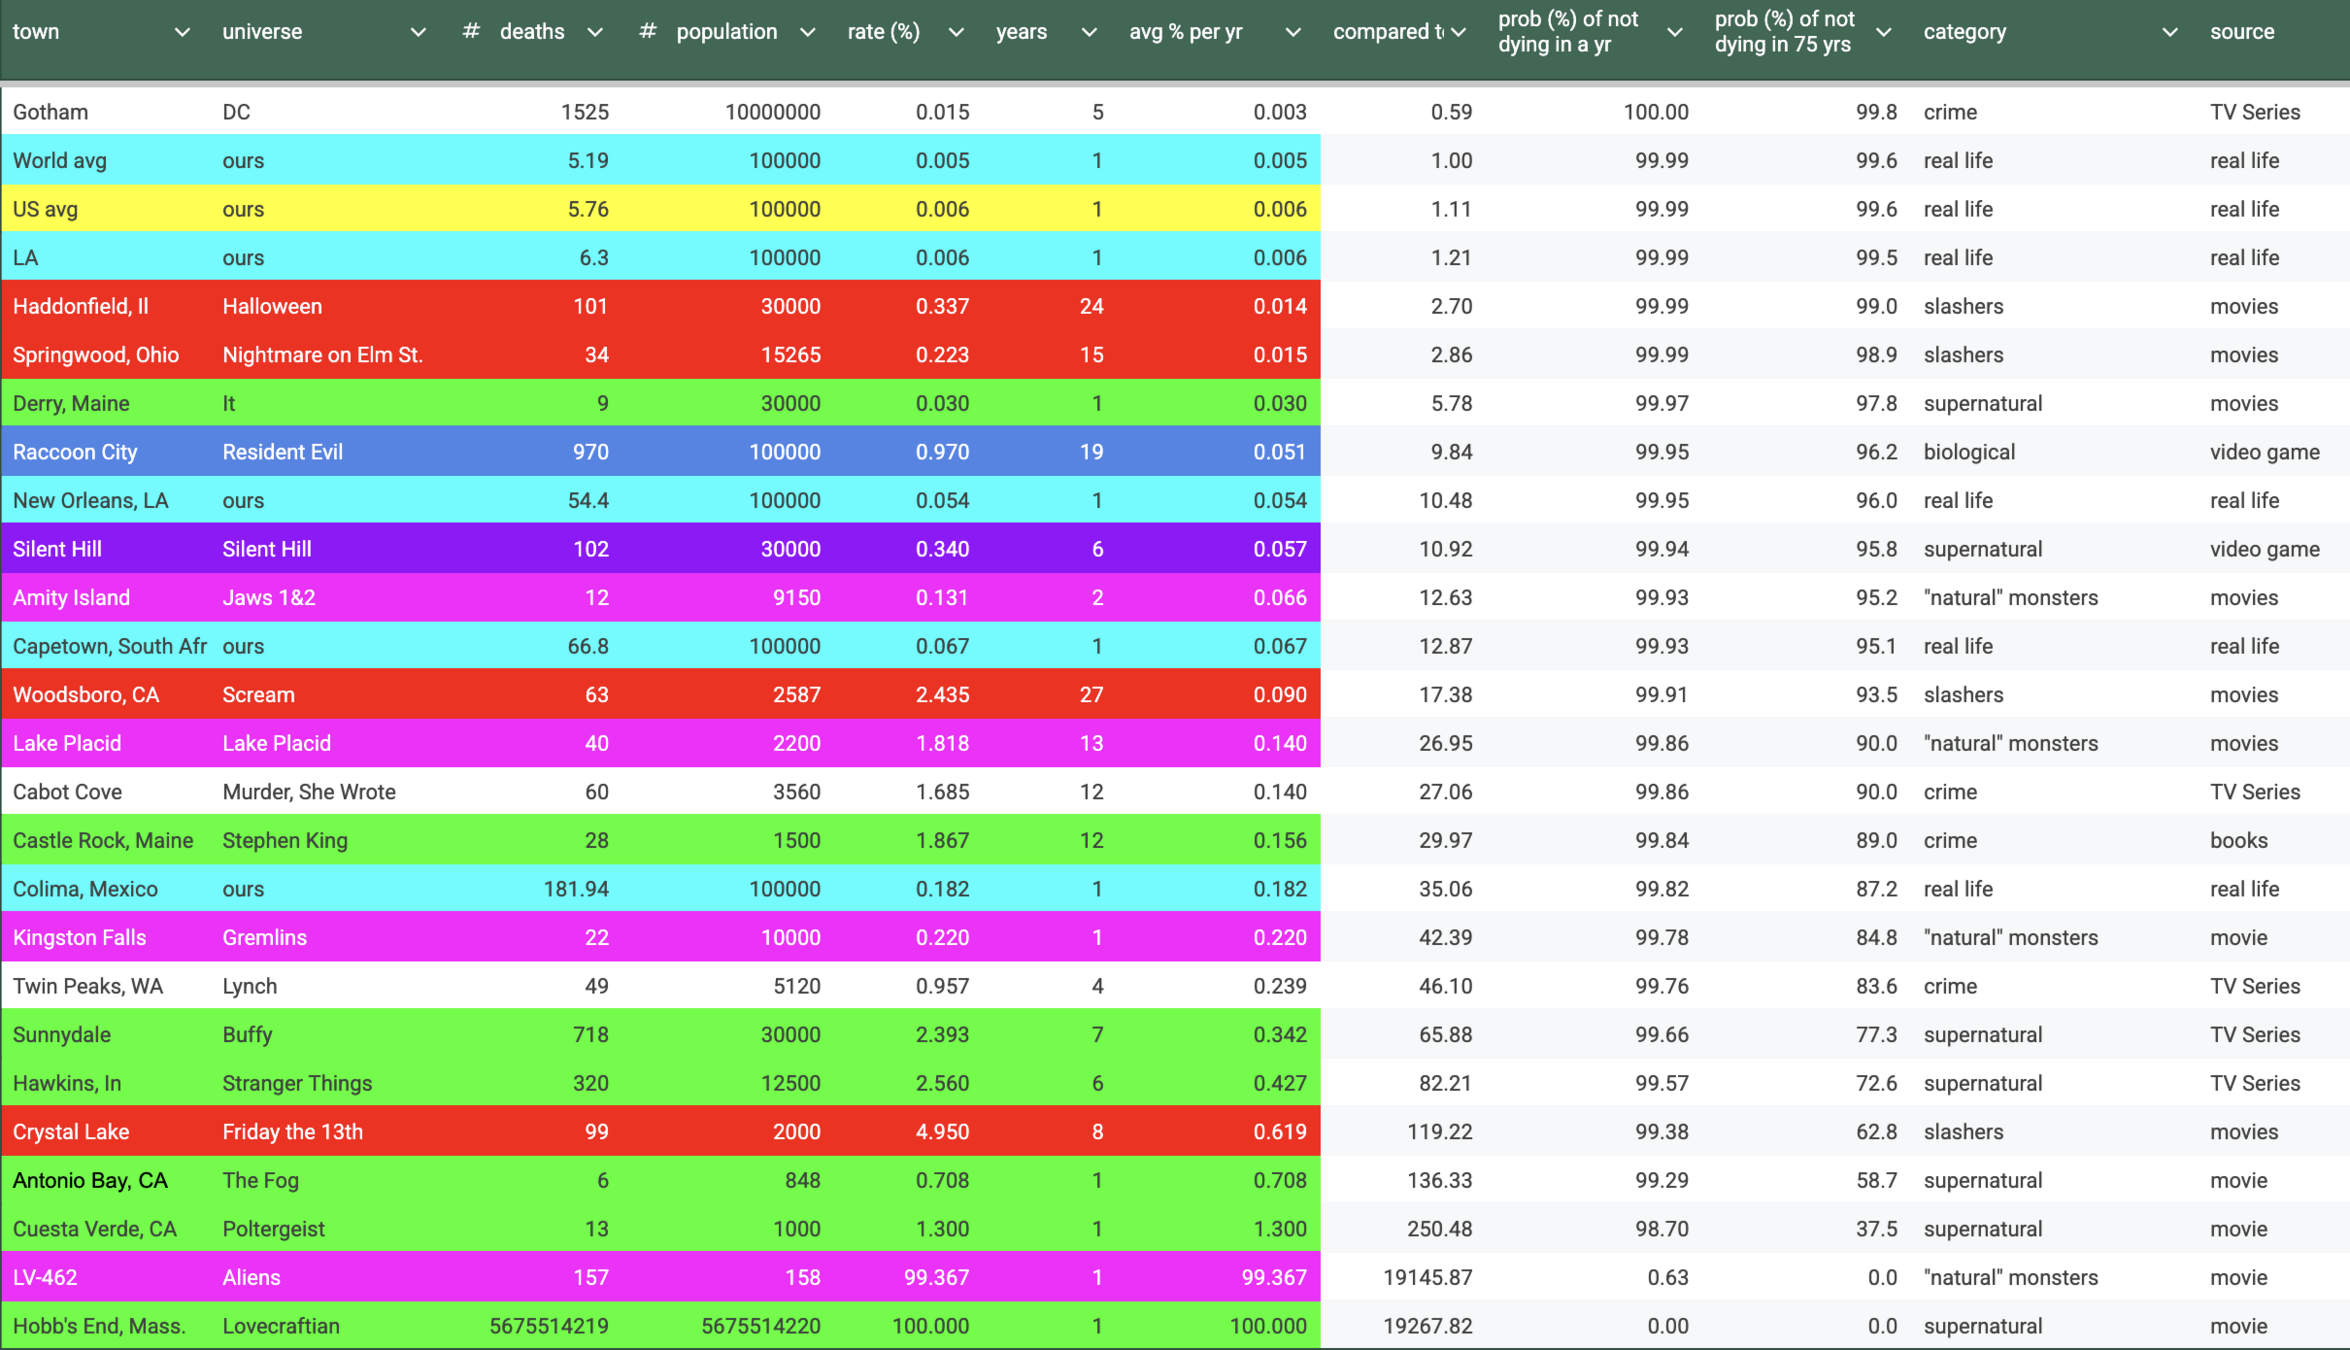Click the source column header
This screenshot has width=2350, height=1350.
pos(2242,32)
